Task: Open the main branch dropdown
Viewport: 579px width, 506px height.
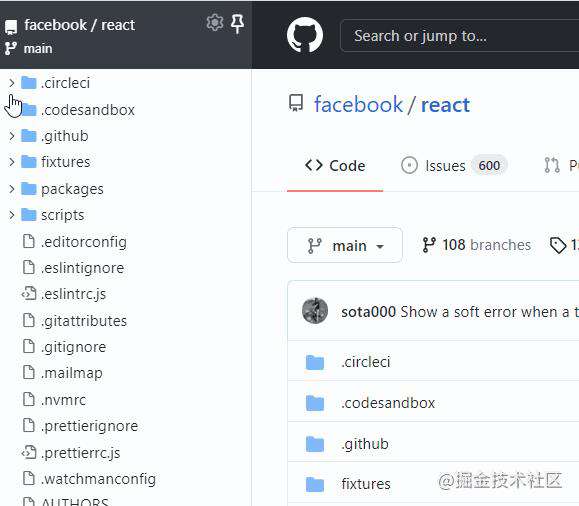Action: pyautogui.click(x=345, y=245)
